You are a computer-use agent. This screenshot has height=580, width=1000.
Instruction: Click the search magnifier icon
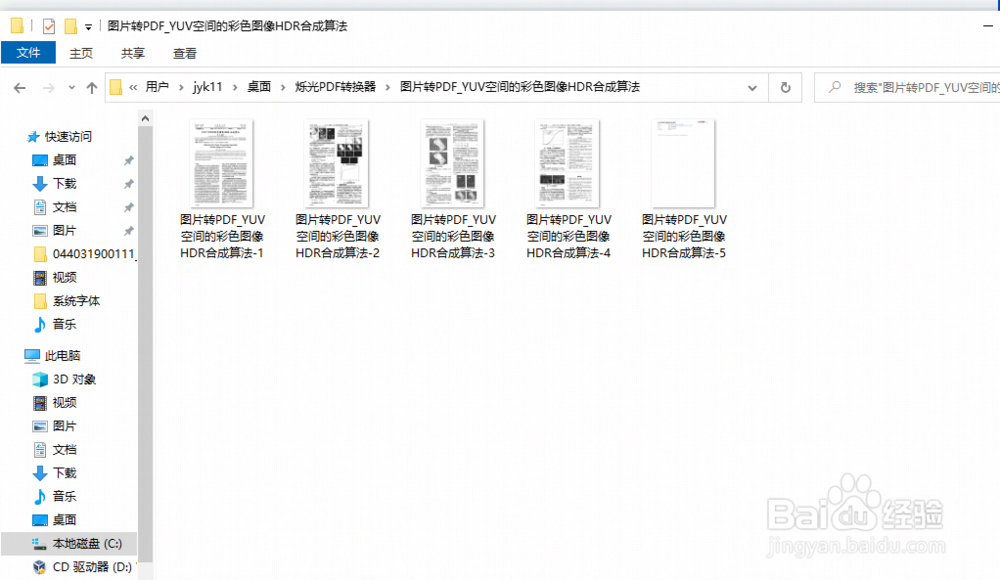click(833, 87)
